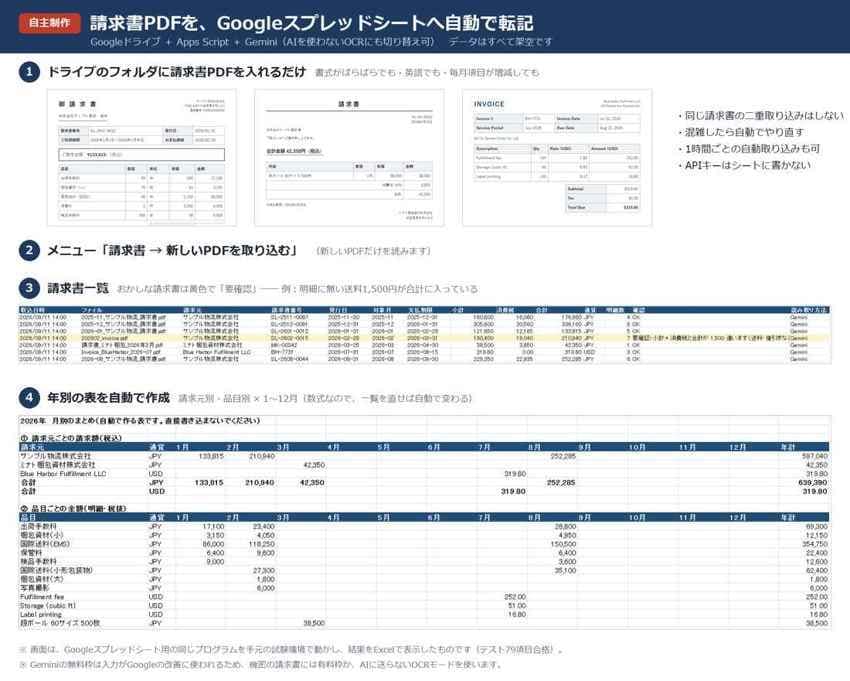Open the Japanese 御請求書 invoice thumbnail
The image size is (850, 681).
pos(141,157)
